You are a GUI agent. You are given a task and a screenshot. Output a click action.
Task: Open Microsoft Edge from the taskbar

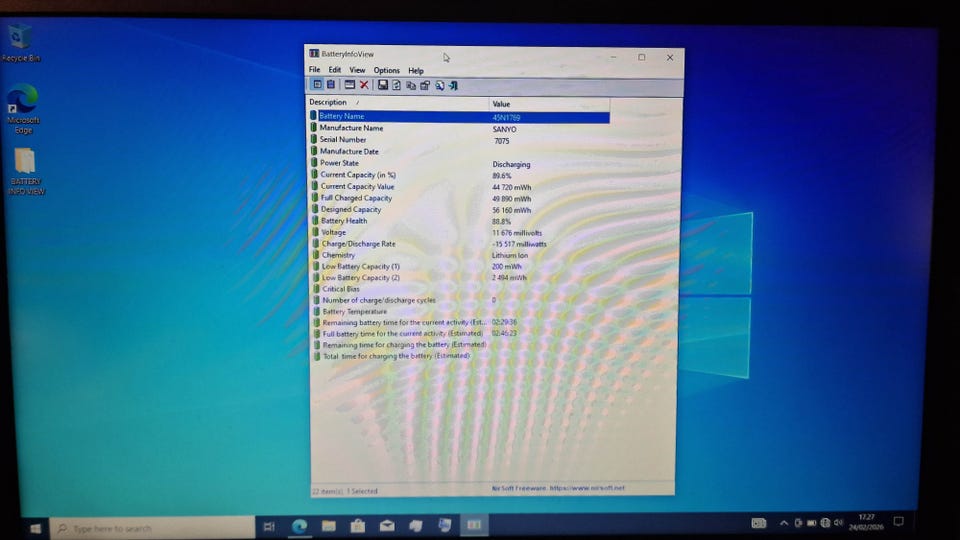pos(299,526)
